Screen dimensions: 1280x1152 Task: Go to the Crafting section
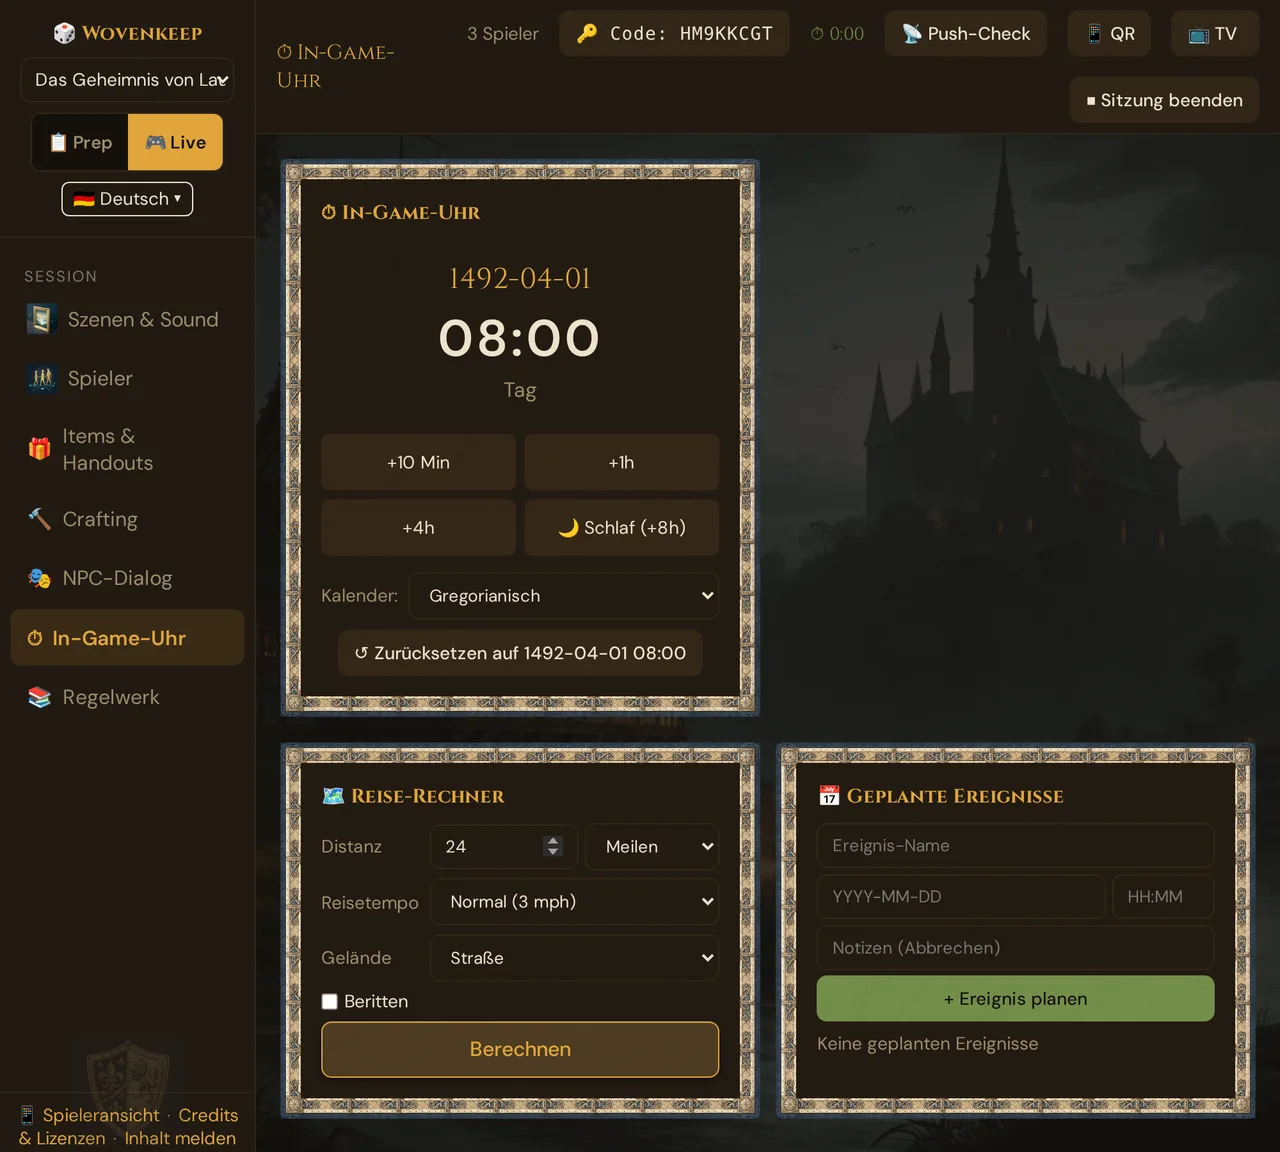[x=127, y=519]
